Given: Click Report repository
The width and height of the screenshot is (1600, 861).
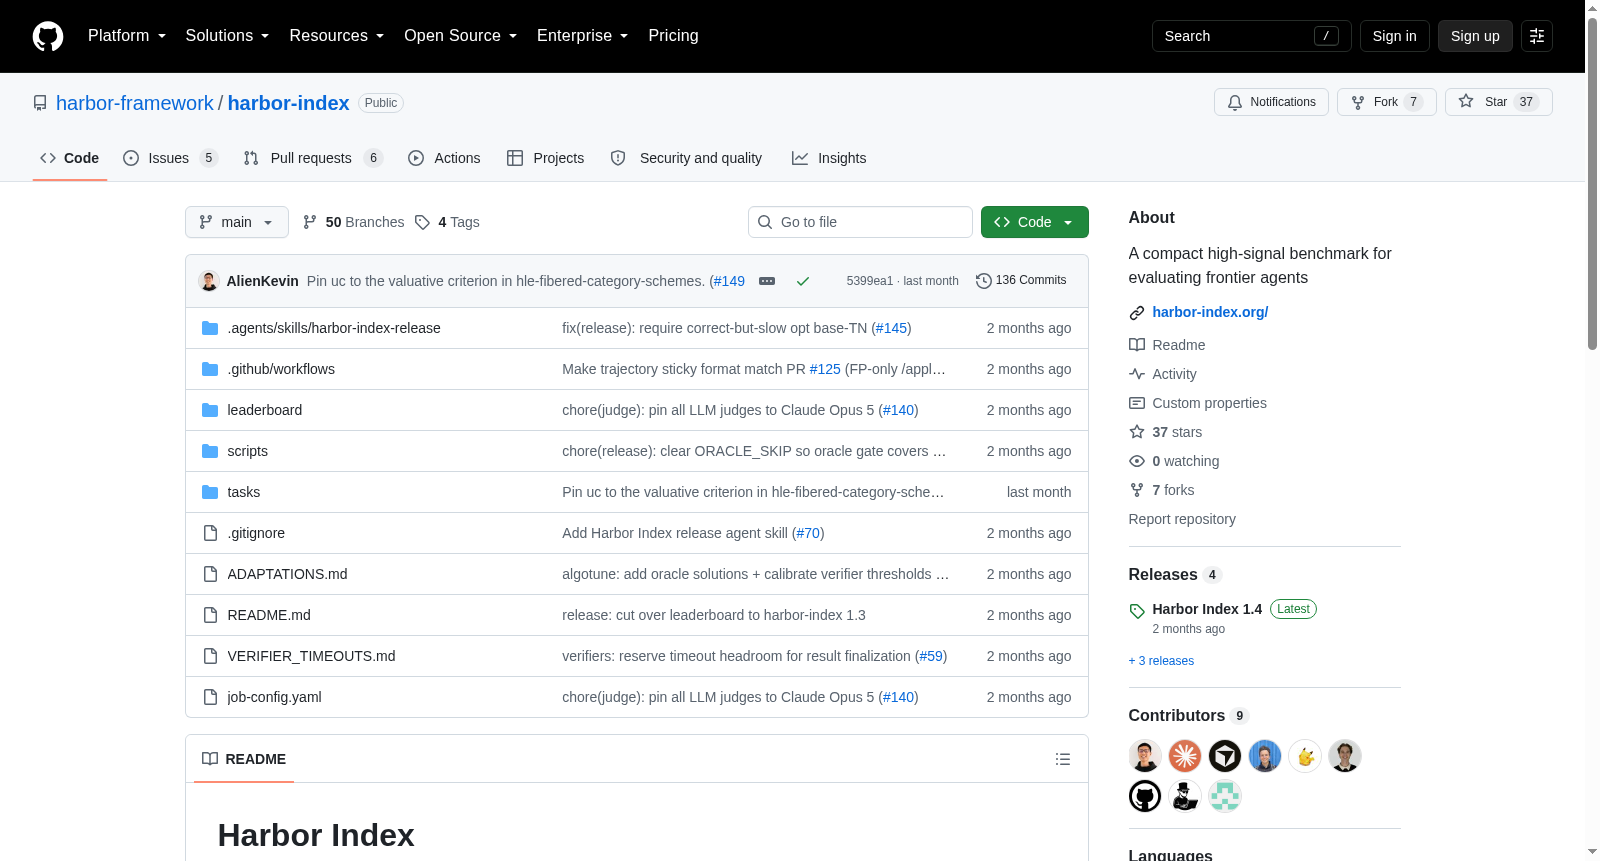Looking at the screenshot, I should point(1182,519).
